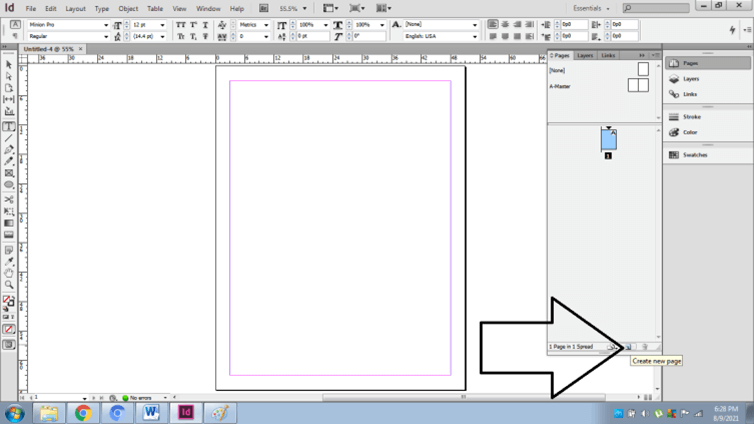Select the page 1 thumbnail
Screen dimensions: 754x424
tap(608, 139)
